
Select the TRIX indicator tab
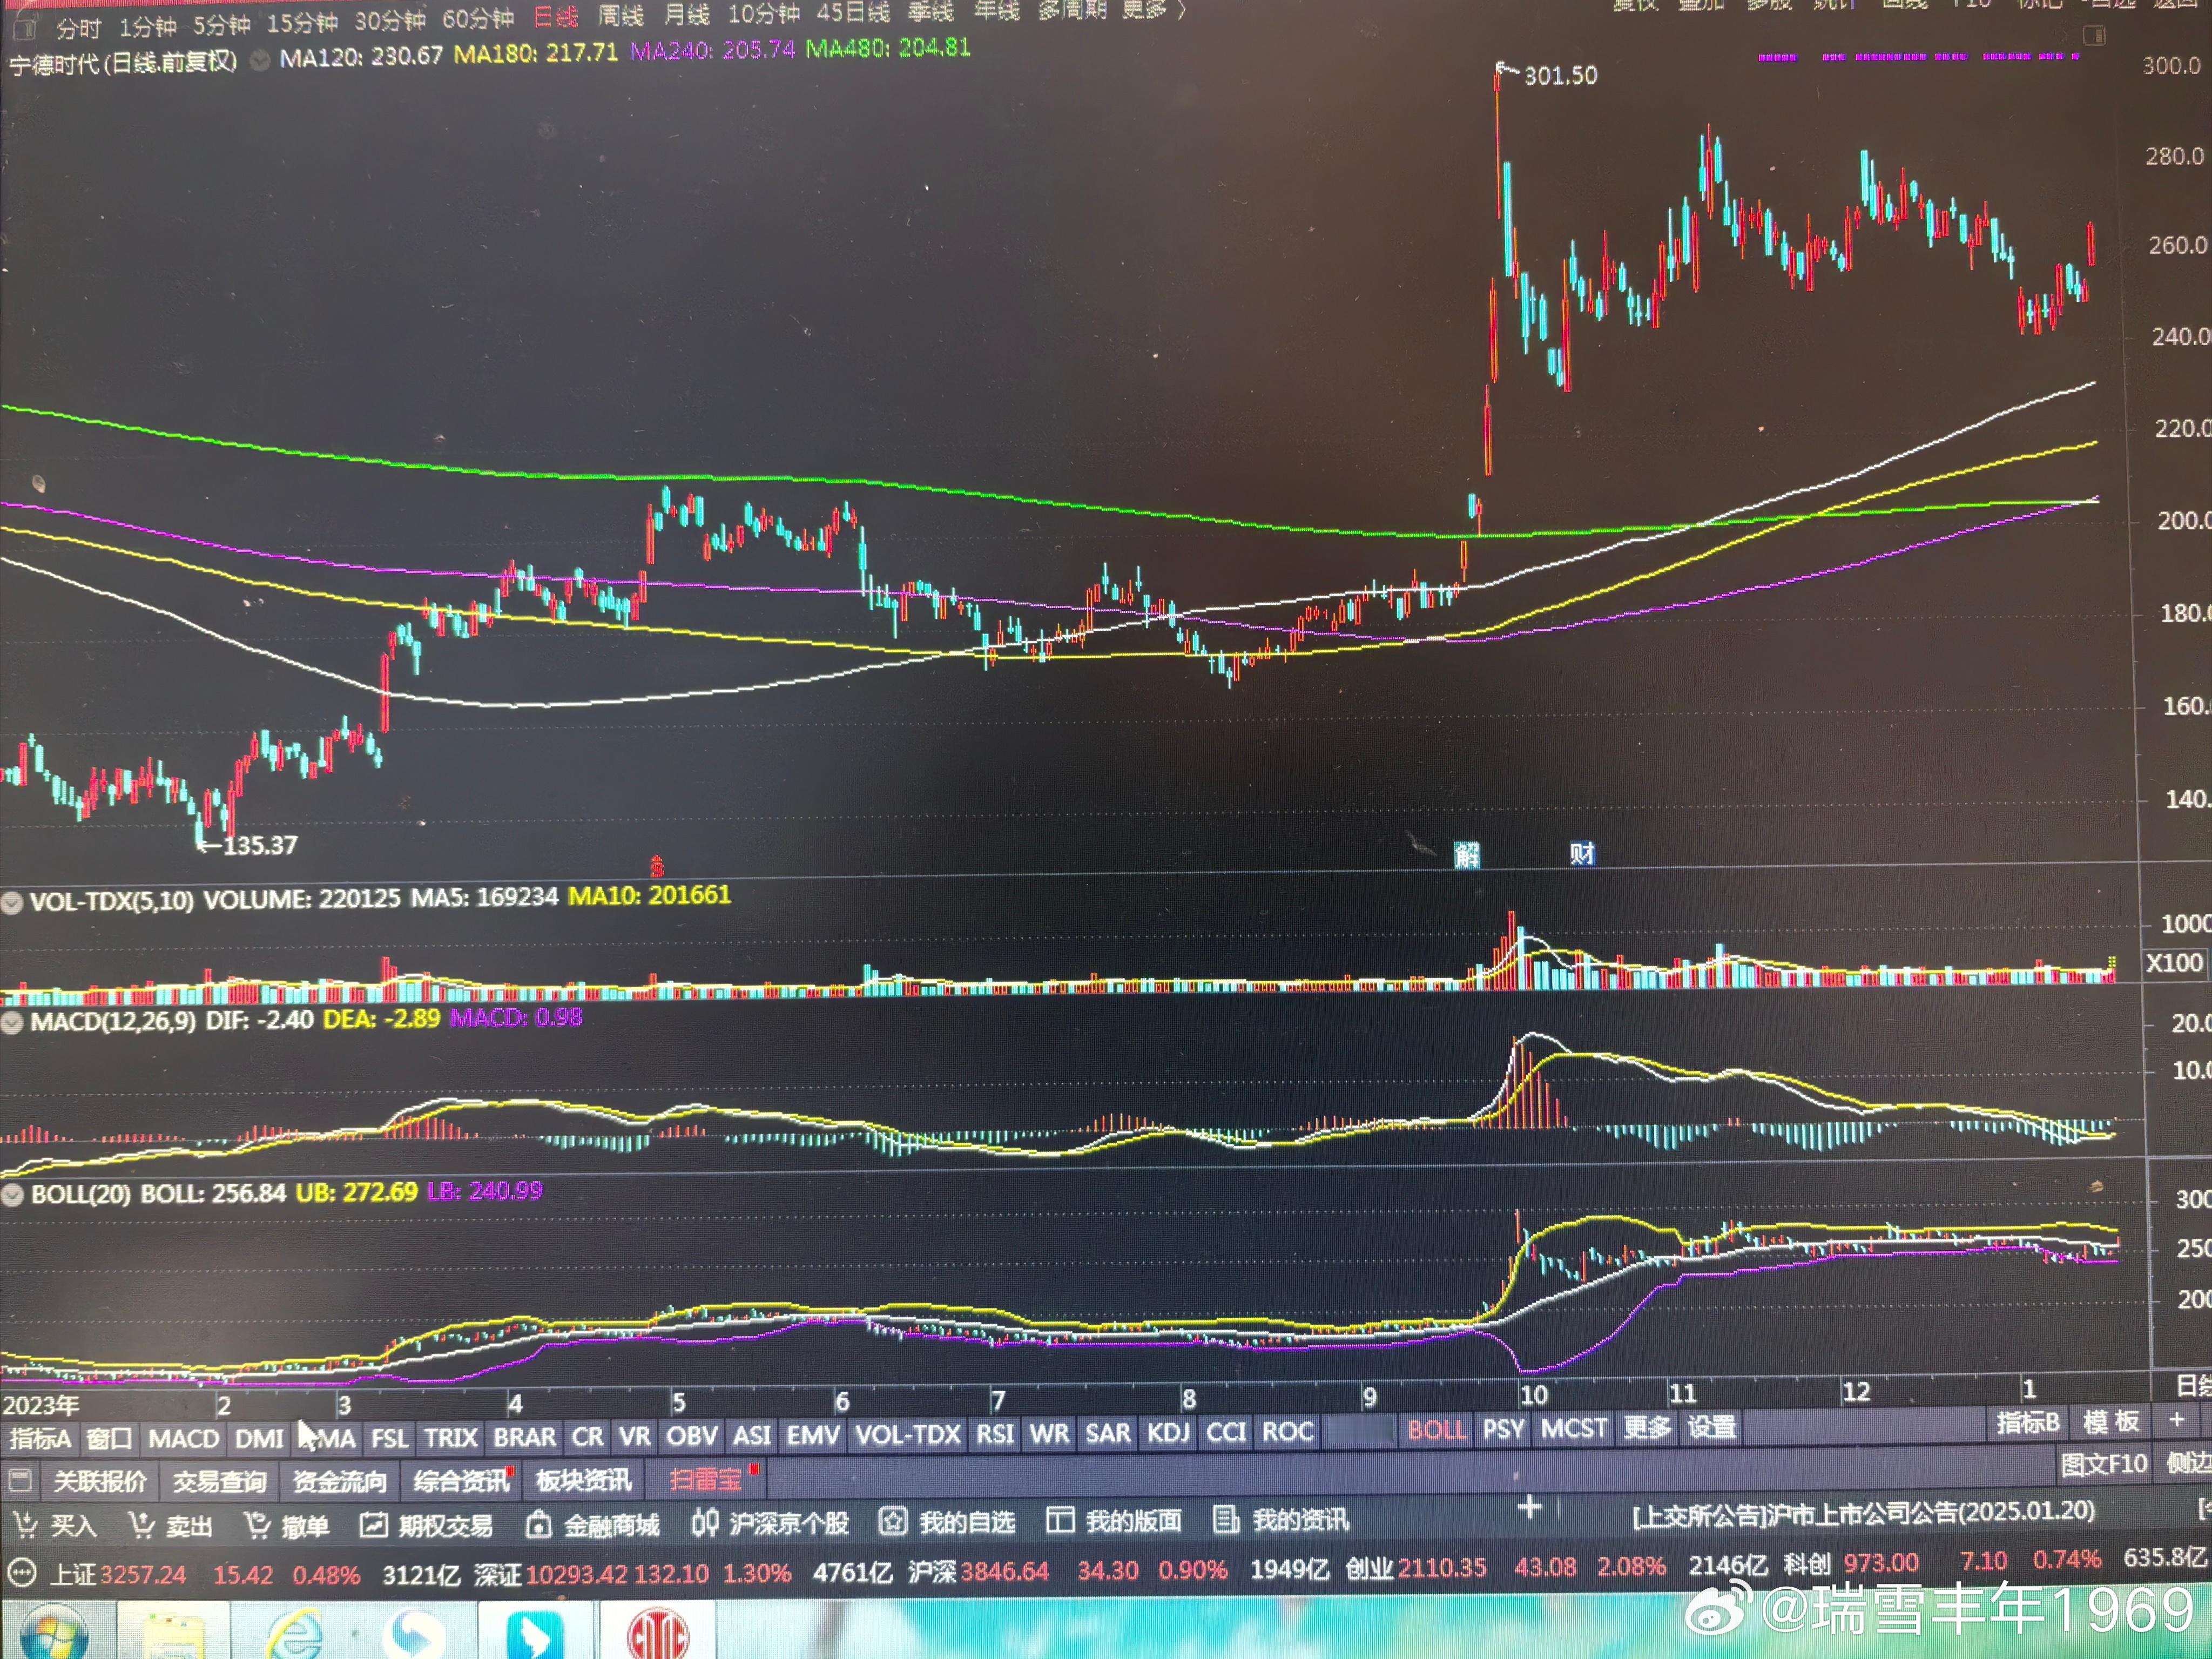(x=450, y=1437)
